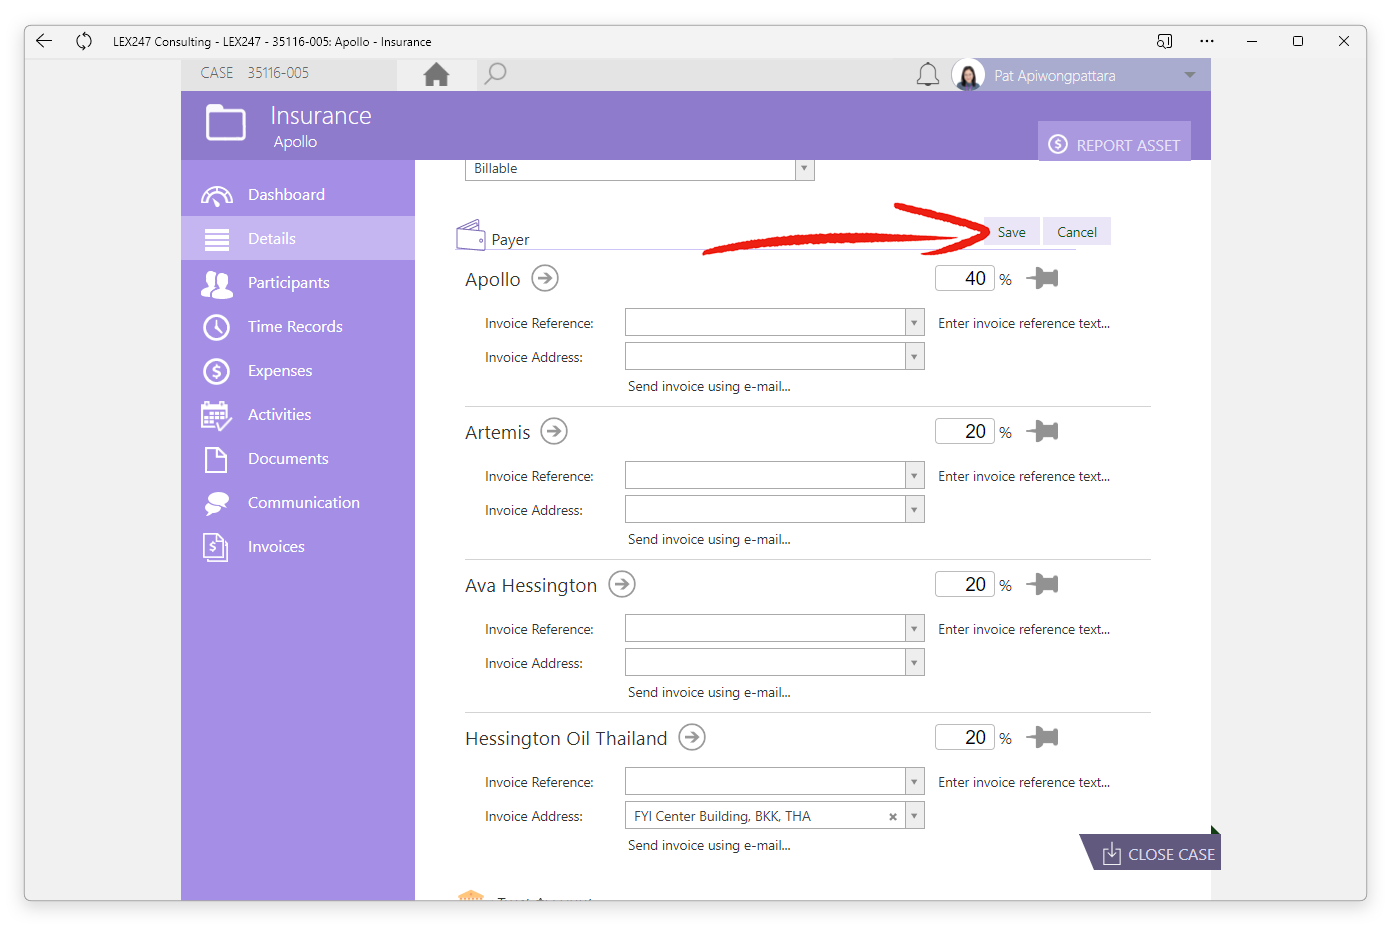The image size is (1390, 925).
Task: Click Ava Hessington's Enter invoice reference text link
Action: coord(1024,629)
